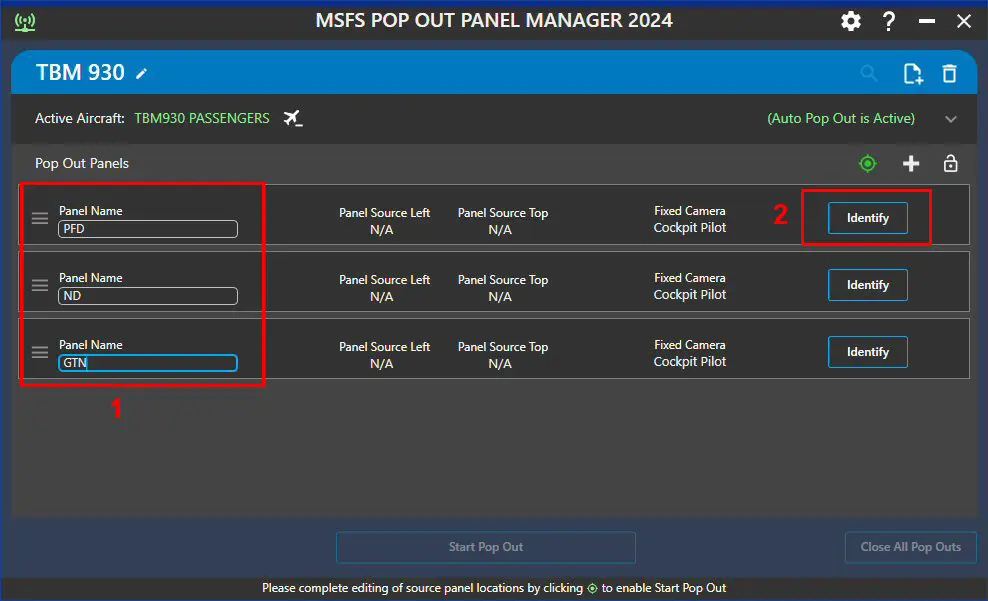
Task: Click Panel Source Left N/A in GTN row
Action: point(384,355)
